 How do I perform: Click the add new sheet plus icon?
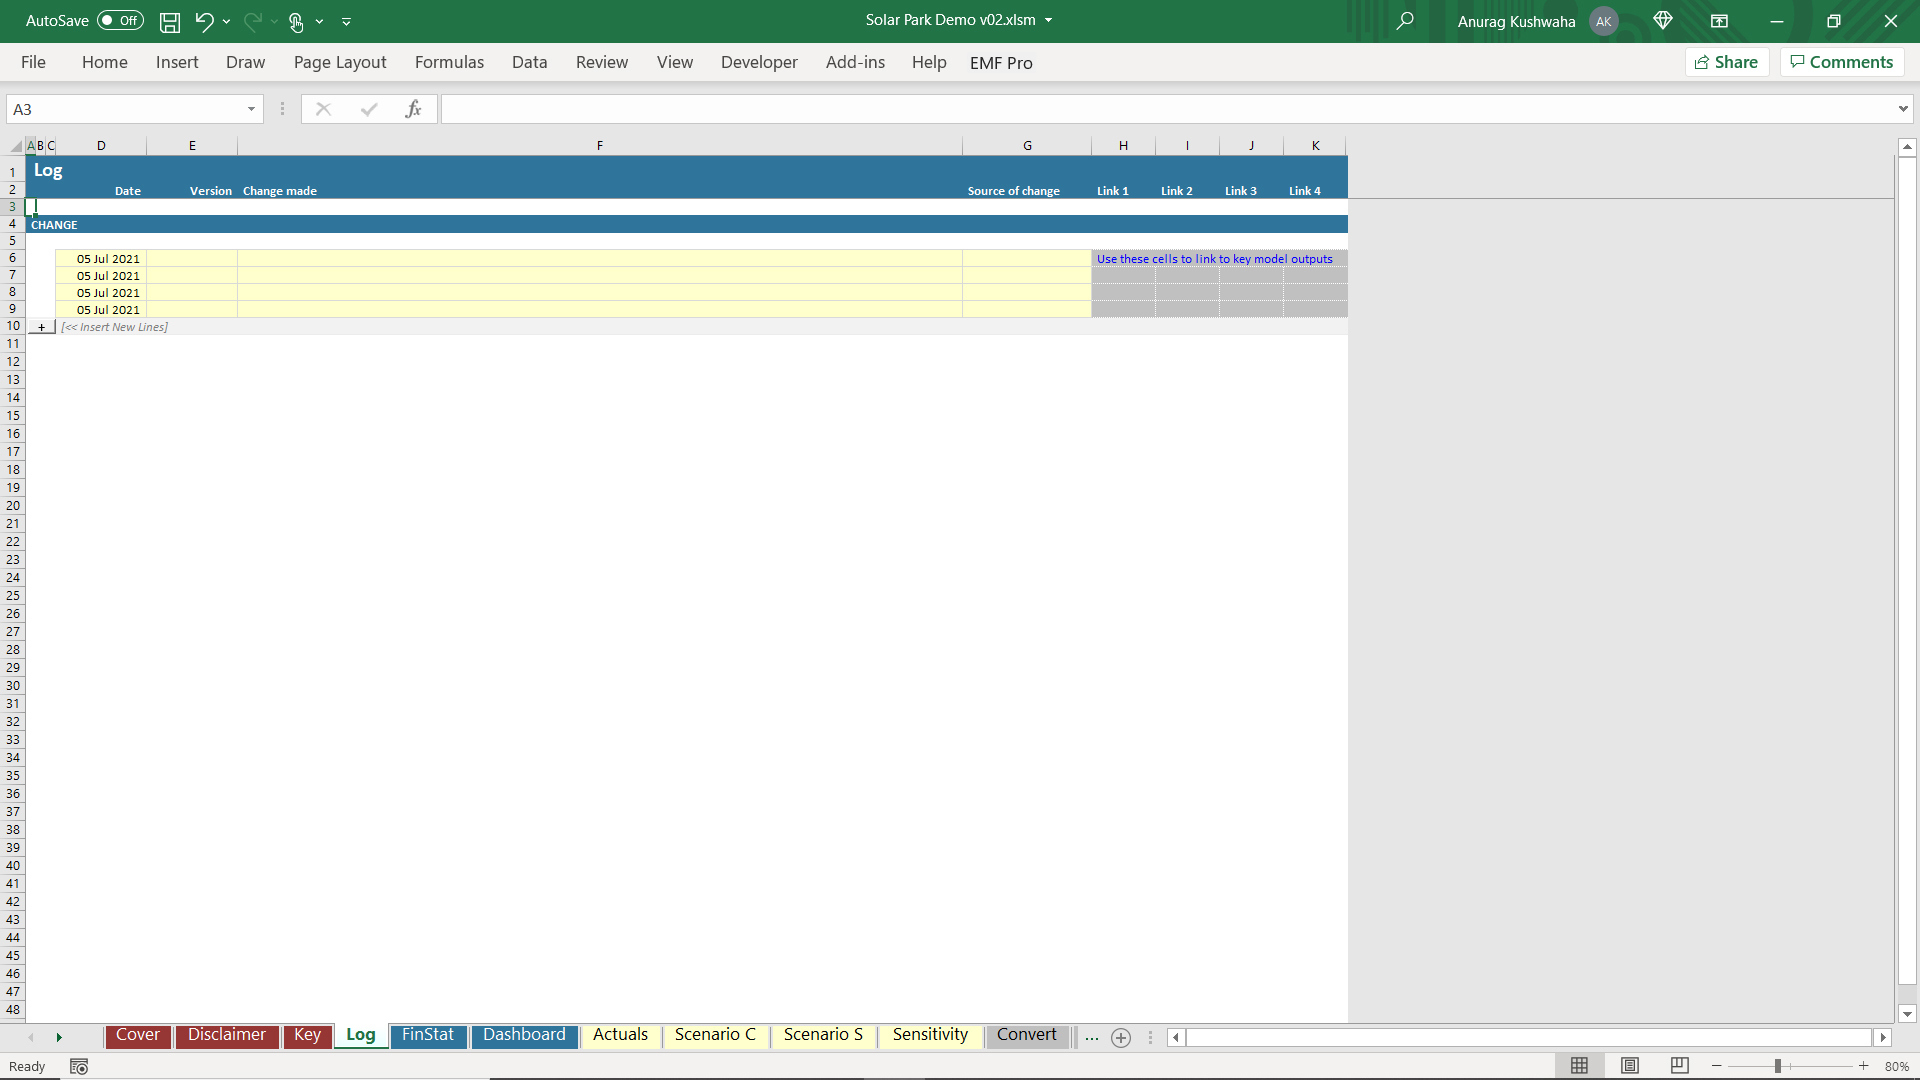(1121, 1038)
